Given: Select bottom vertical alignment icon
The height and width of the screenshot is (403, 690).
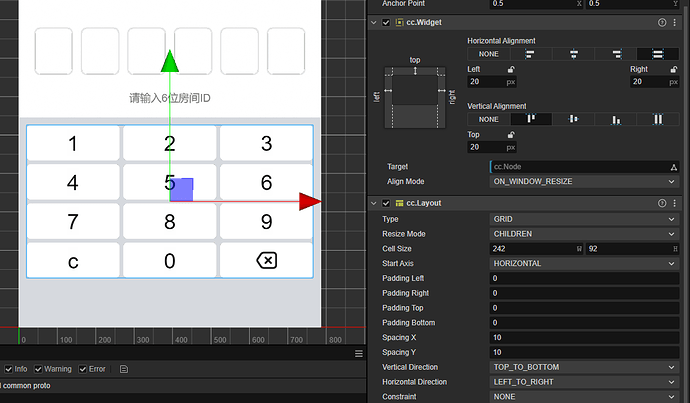Looking at the screenshot, I should click(x=616, y=119).
